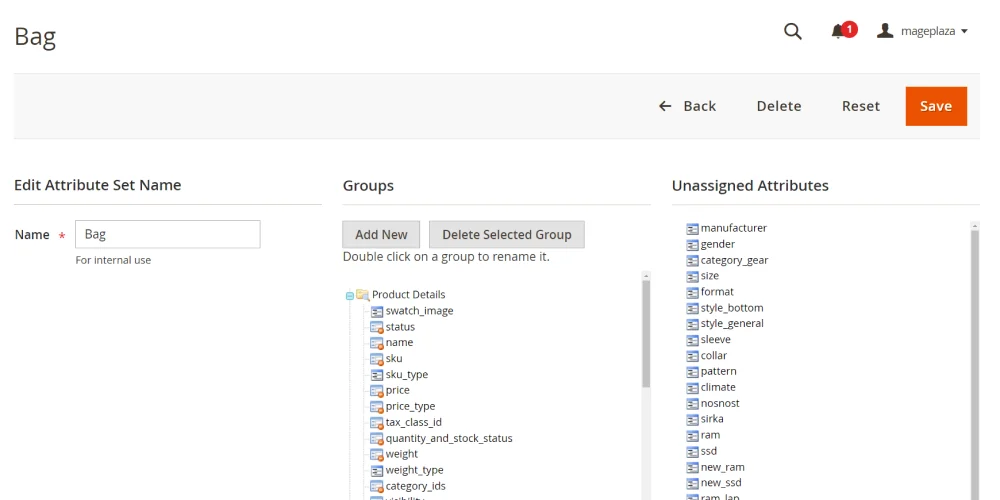Click the icon beside manufacturer attribute

click(x=692, y=229)
